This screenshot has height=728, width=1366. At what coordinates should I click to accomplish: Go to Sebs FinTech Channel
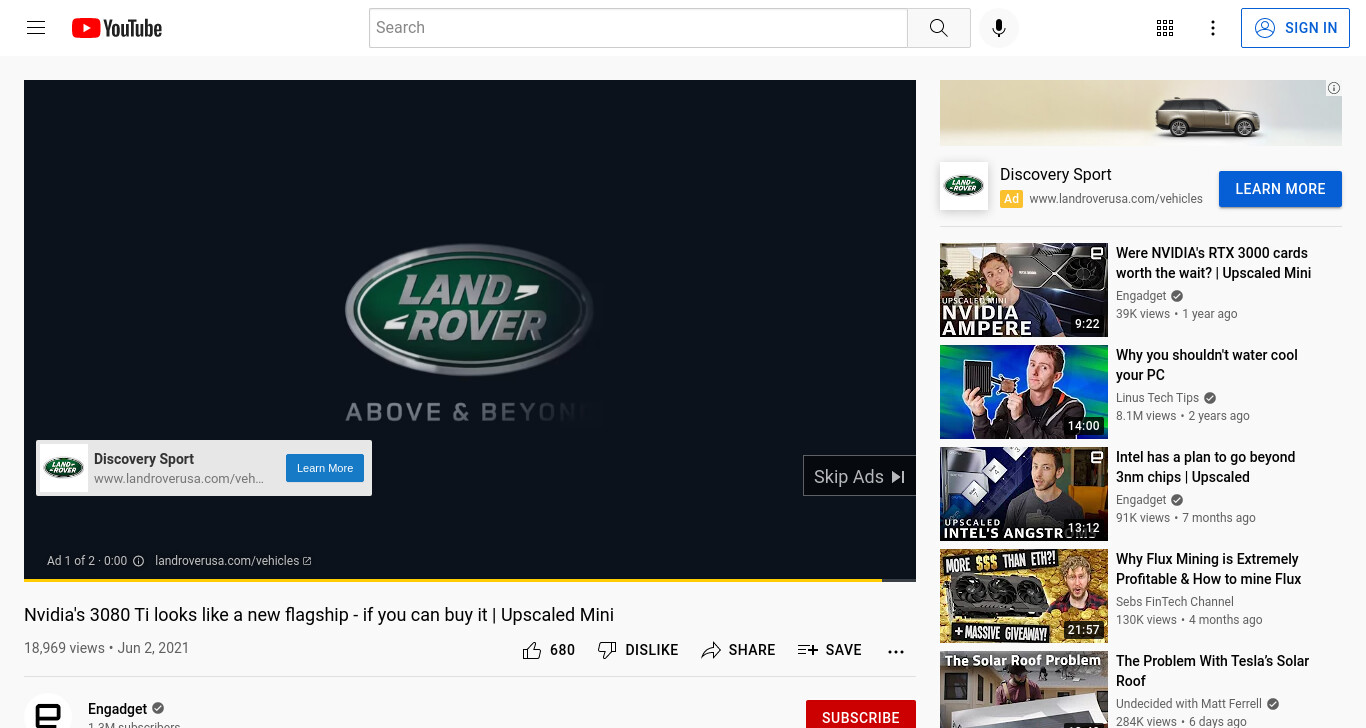pos(1175,602)
